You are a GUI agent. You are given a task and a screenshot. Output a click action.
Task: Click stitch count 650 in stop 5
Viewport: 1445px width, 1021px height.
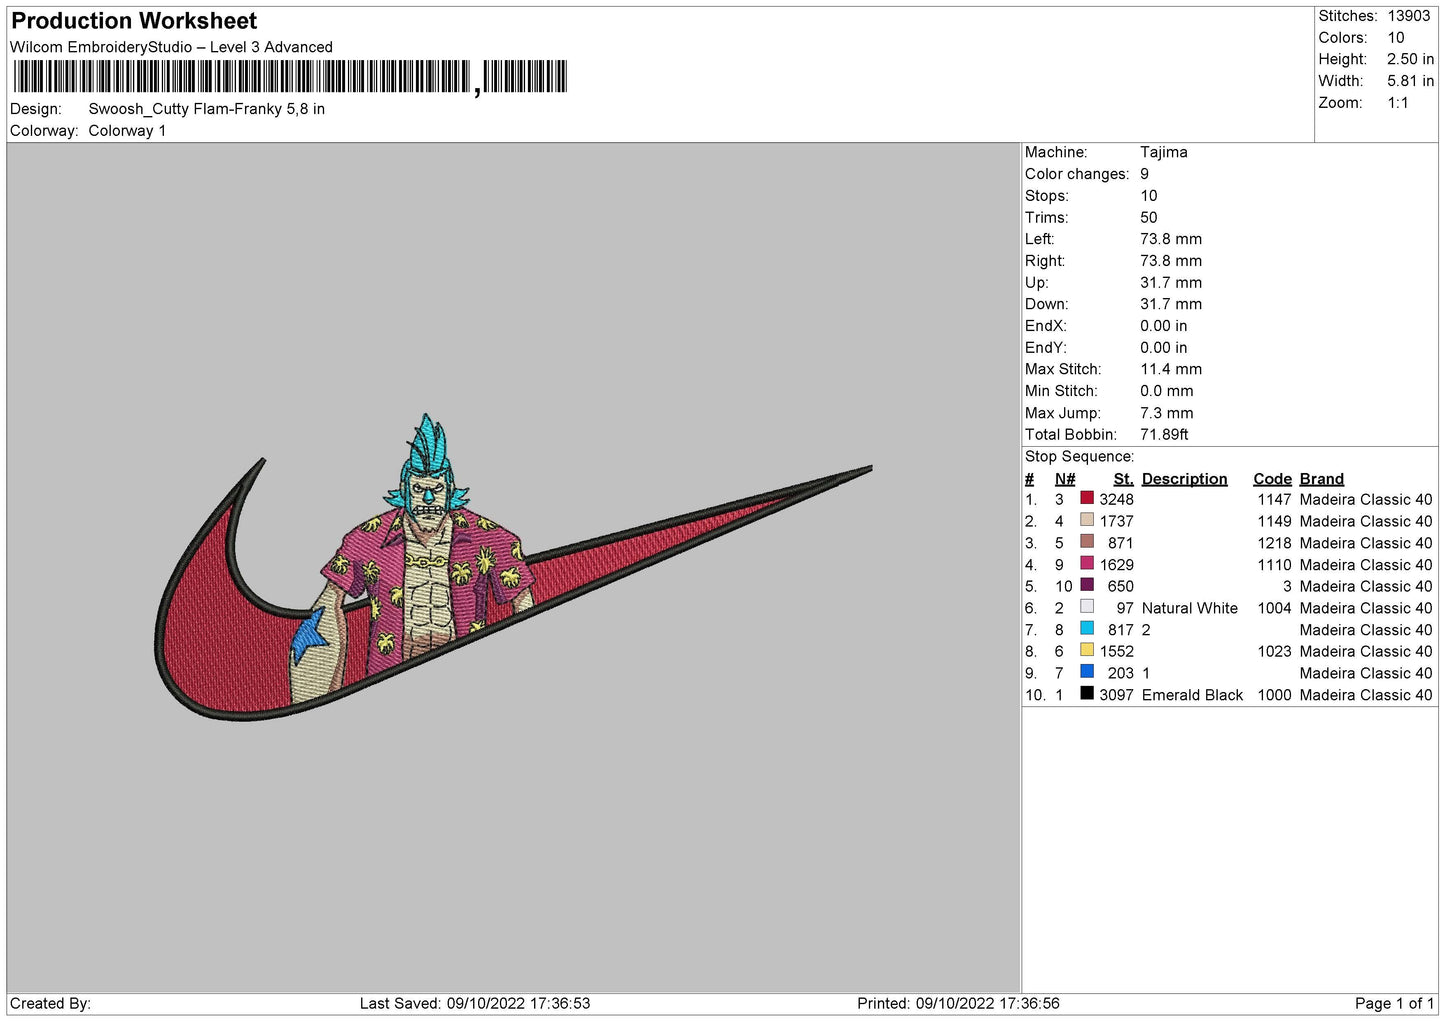point(1121,586)
